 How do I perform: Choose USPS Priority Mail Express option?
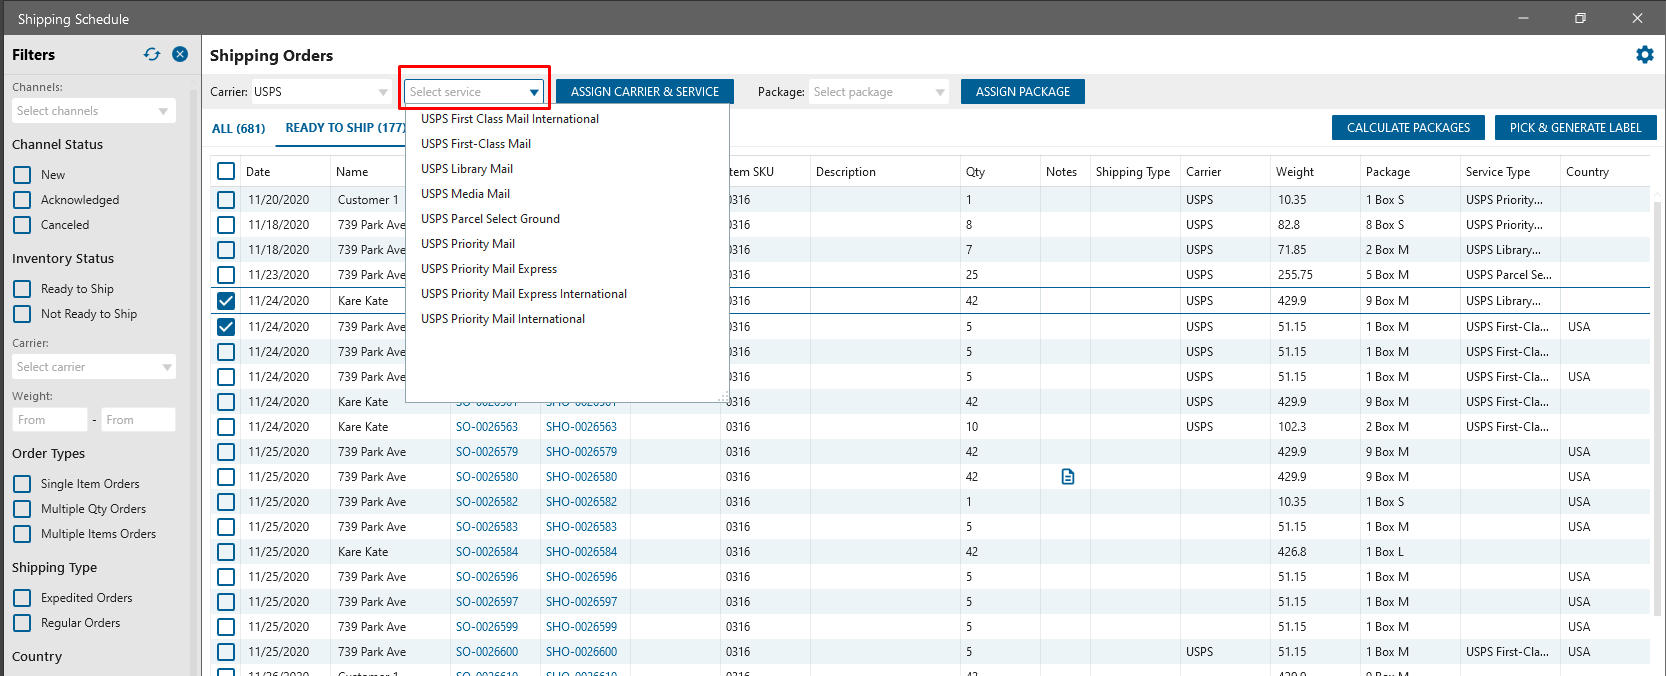(x=489, y=269)
